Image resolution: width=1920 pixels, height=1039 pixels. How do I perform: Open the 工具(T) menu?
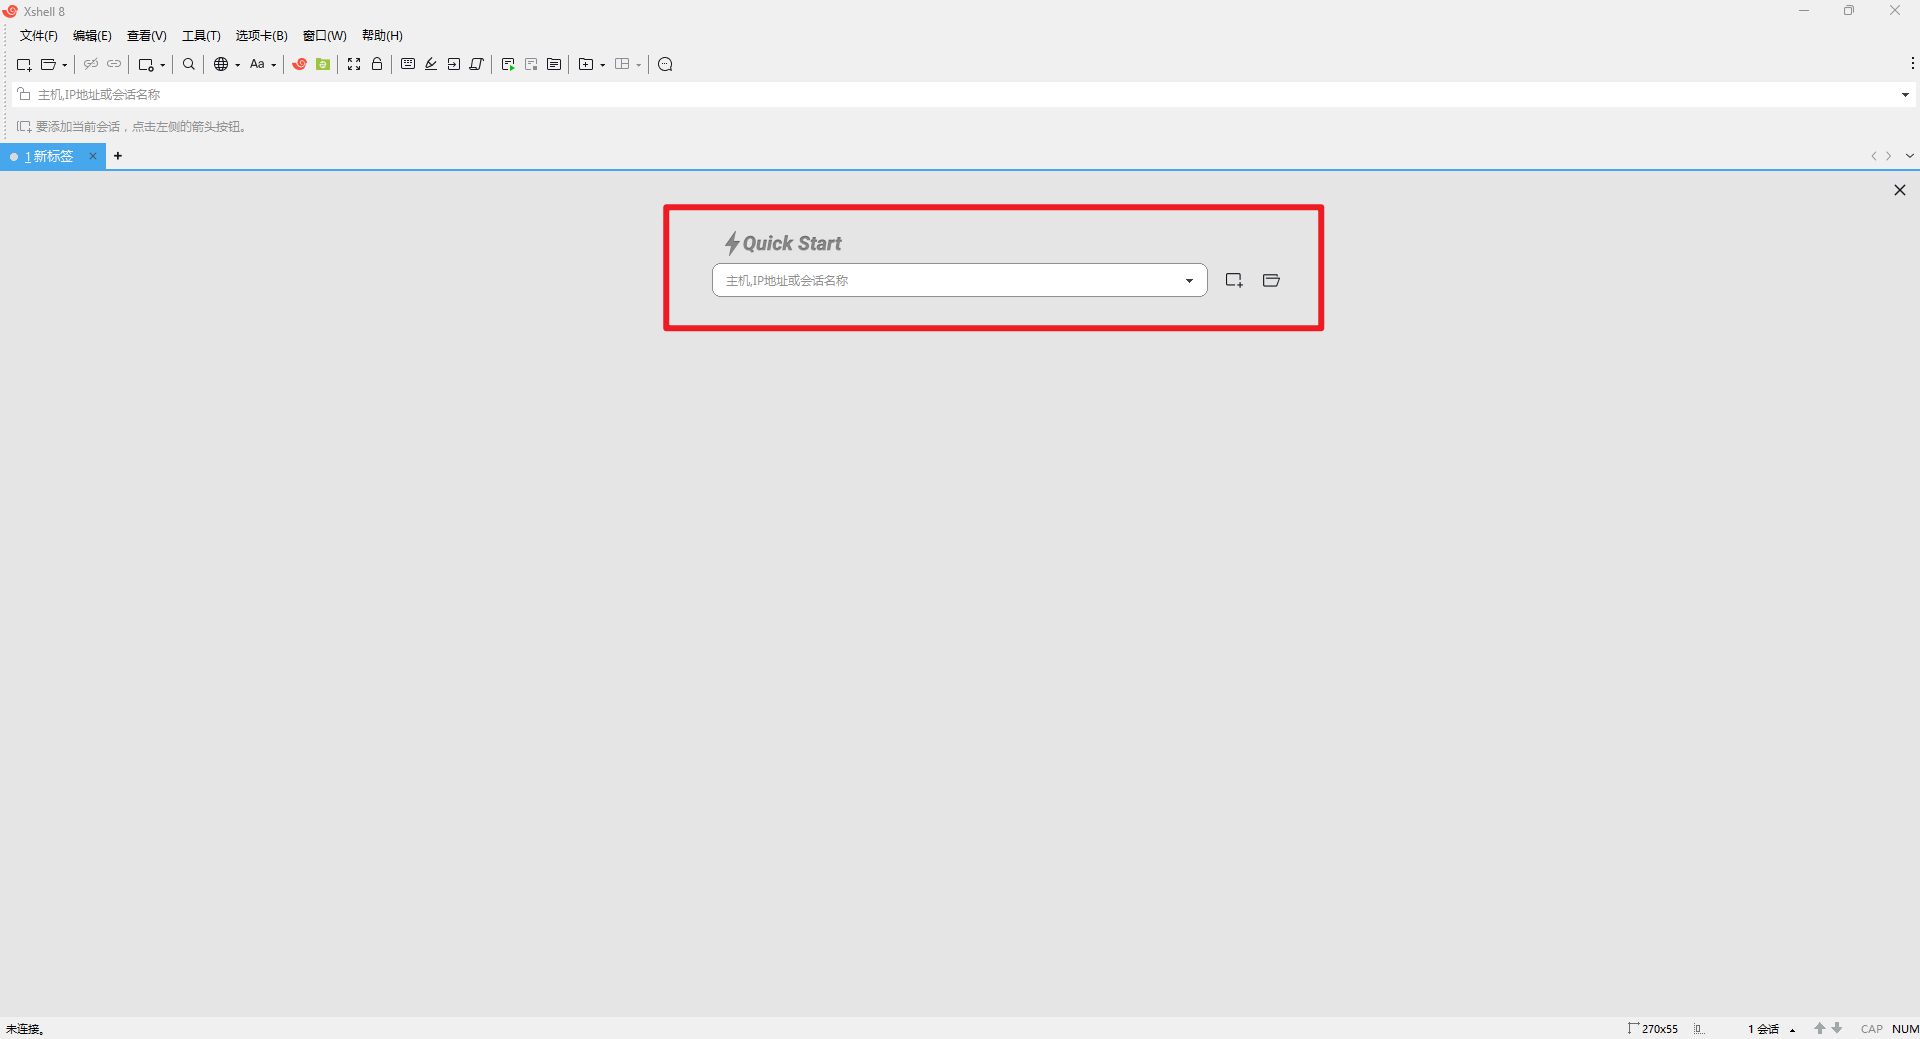pos(201,36)
